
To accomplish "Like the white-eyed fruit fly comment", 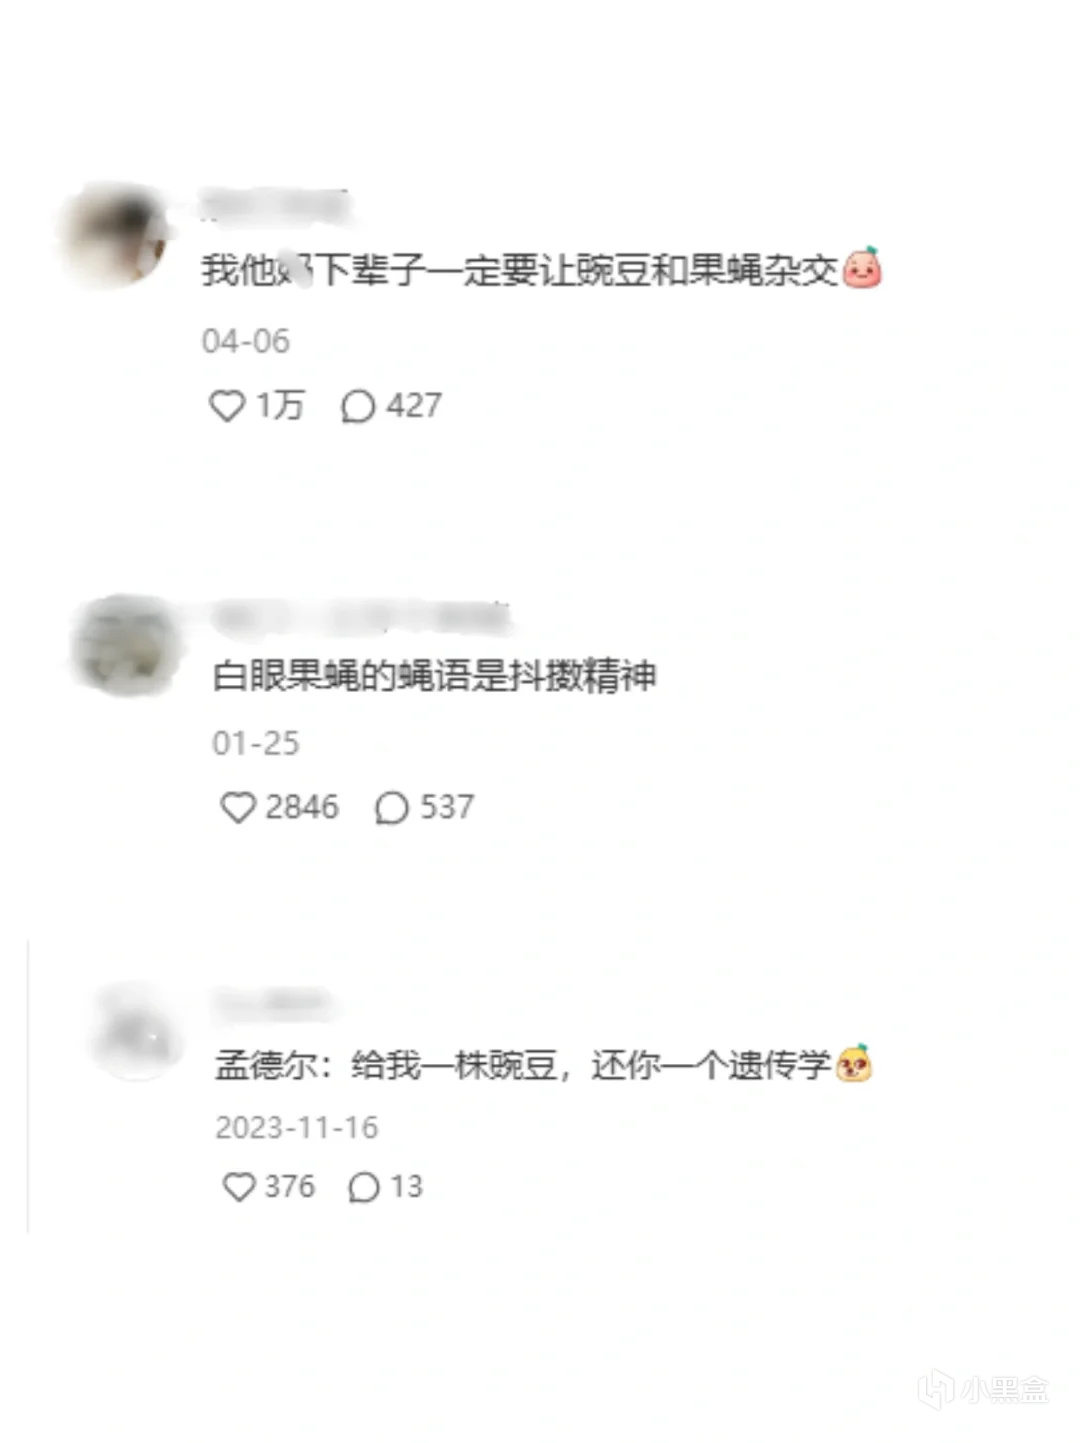I will tap(238, 807).
